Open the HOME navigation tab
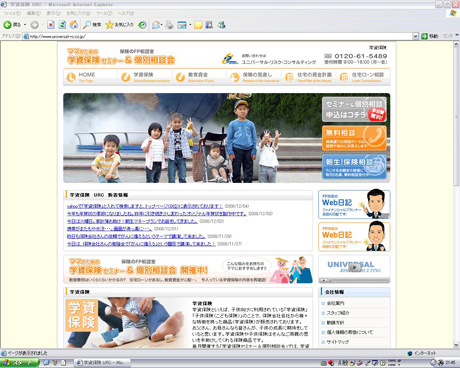The width and height of the screenshot is (460, 368). 91,77
